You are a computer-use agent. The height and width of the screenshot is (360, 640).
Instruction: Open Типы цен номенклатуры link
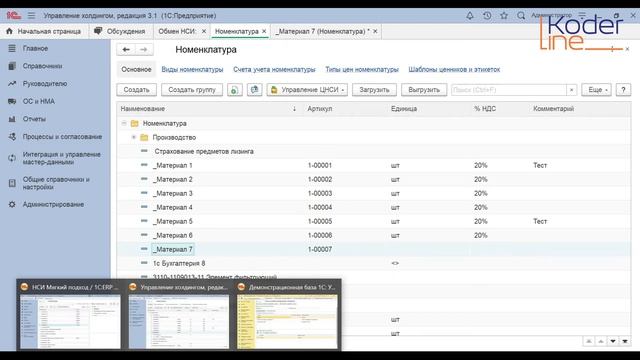pyautogui.click(x=362, y=69)
